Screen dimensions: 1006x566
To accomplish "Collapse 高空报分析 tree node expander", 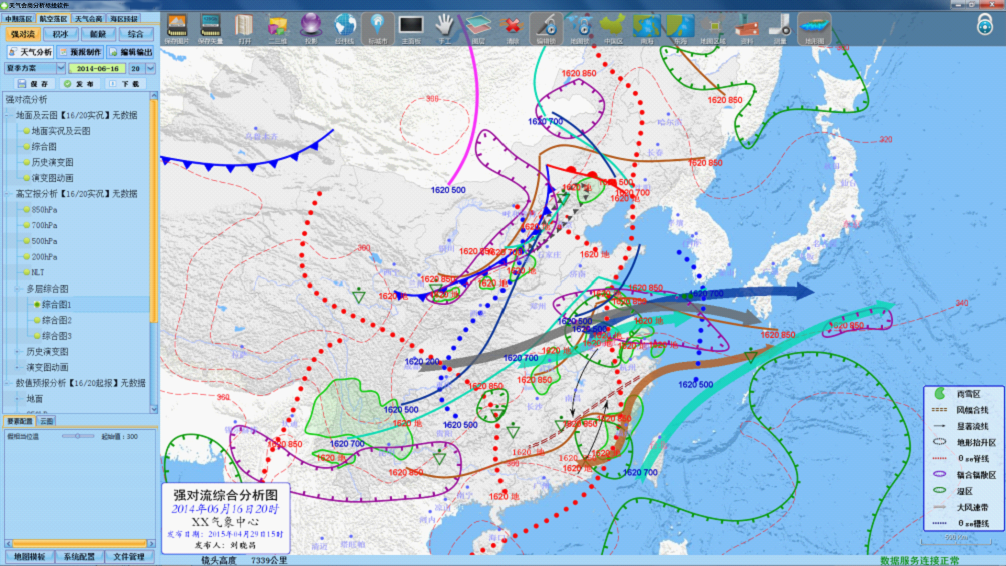I will point(8,194).
